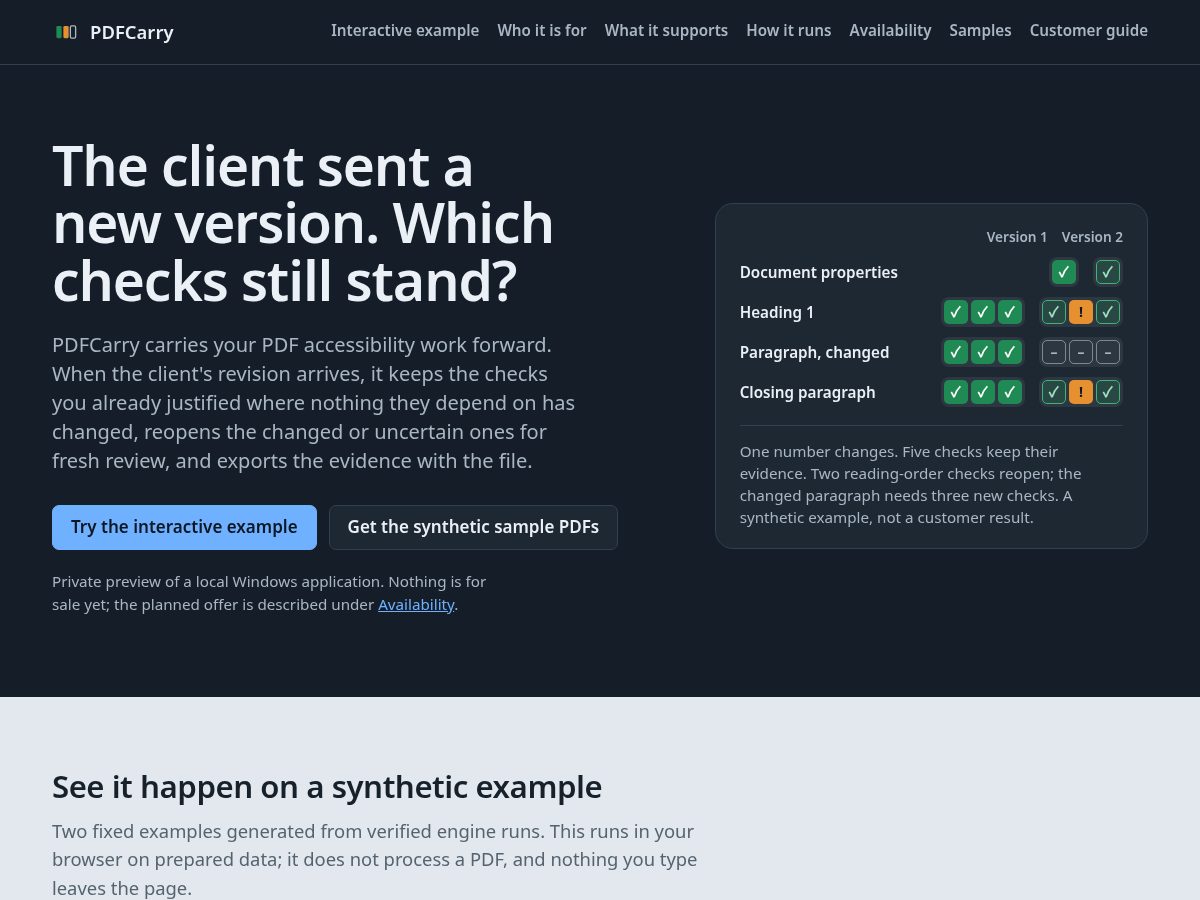1200x900 pixels.
Task: Click first green check in Closing paragraph Version 1
Action: (956, 392)
